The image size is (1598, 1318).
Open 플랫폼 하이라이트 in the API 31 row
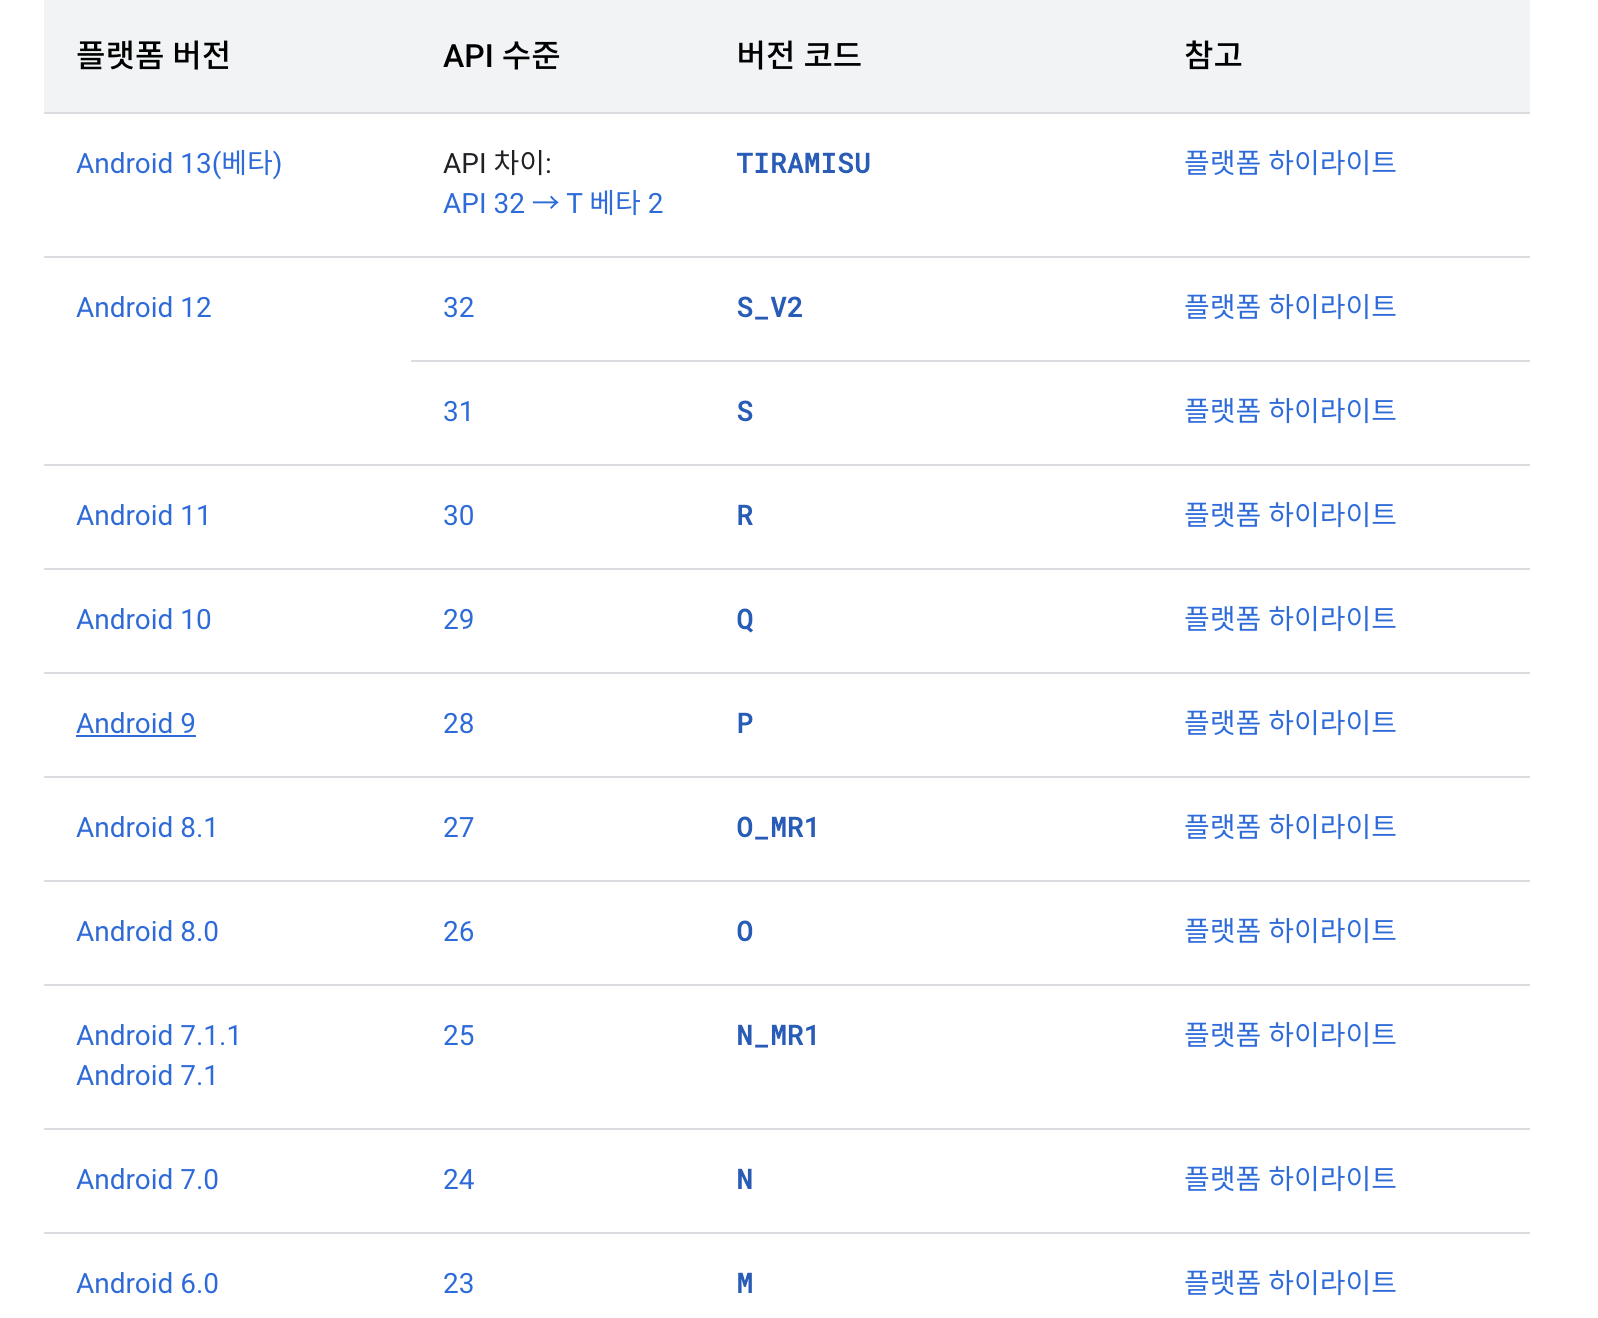click(1290, 410)
